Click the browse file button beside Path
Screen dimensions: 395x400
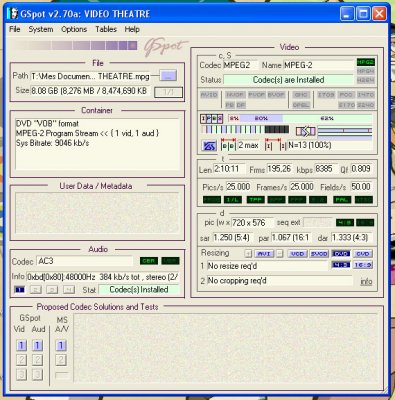[168, 76]
